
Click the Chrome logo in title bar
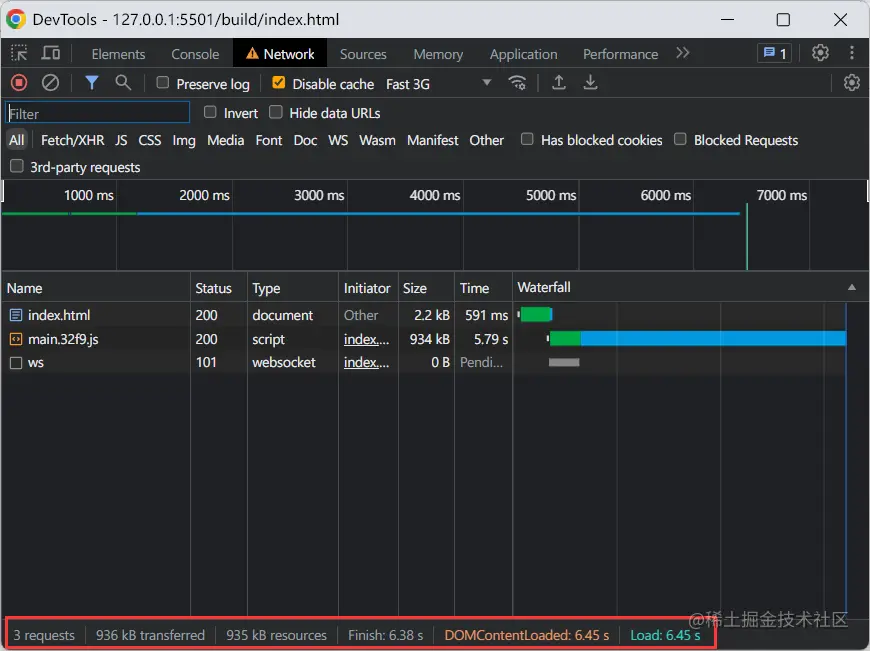pyautogui.click(x=16, y=19)
